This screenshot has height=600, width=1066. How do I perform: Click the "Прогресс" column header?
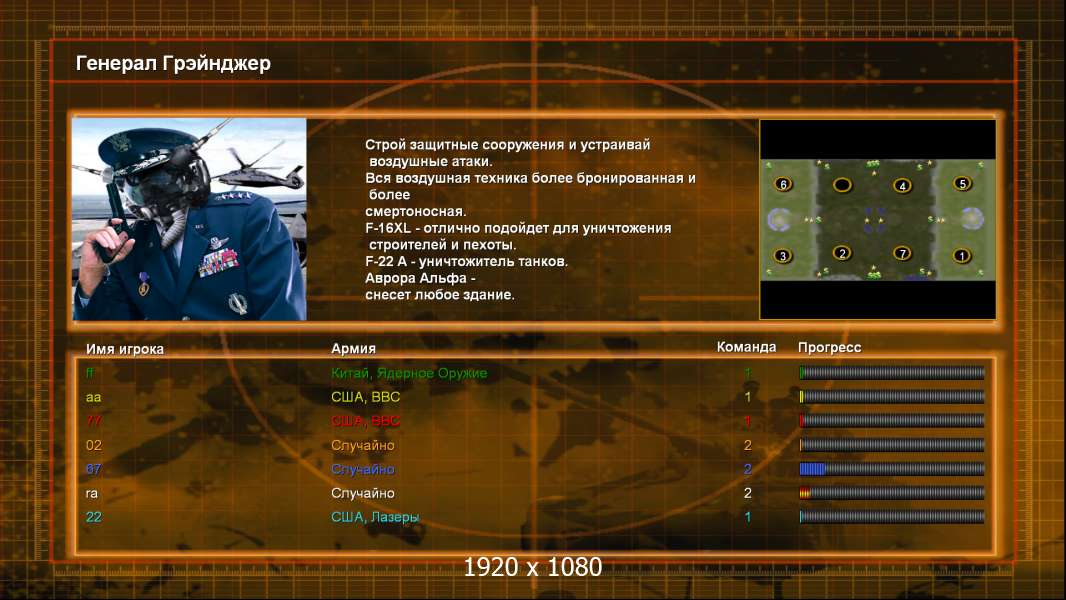(829, 347)
